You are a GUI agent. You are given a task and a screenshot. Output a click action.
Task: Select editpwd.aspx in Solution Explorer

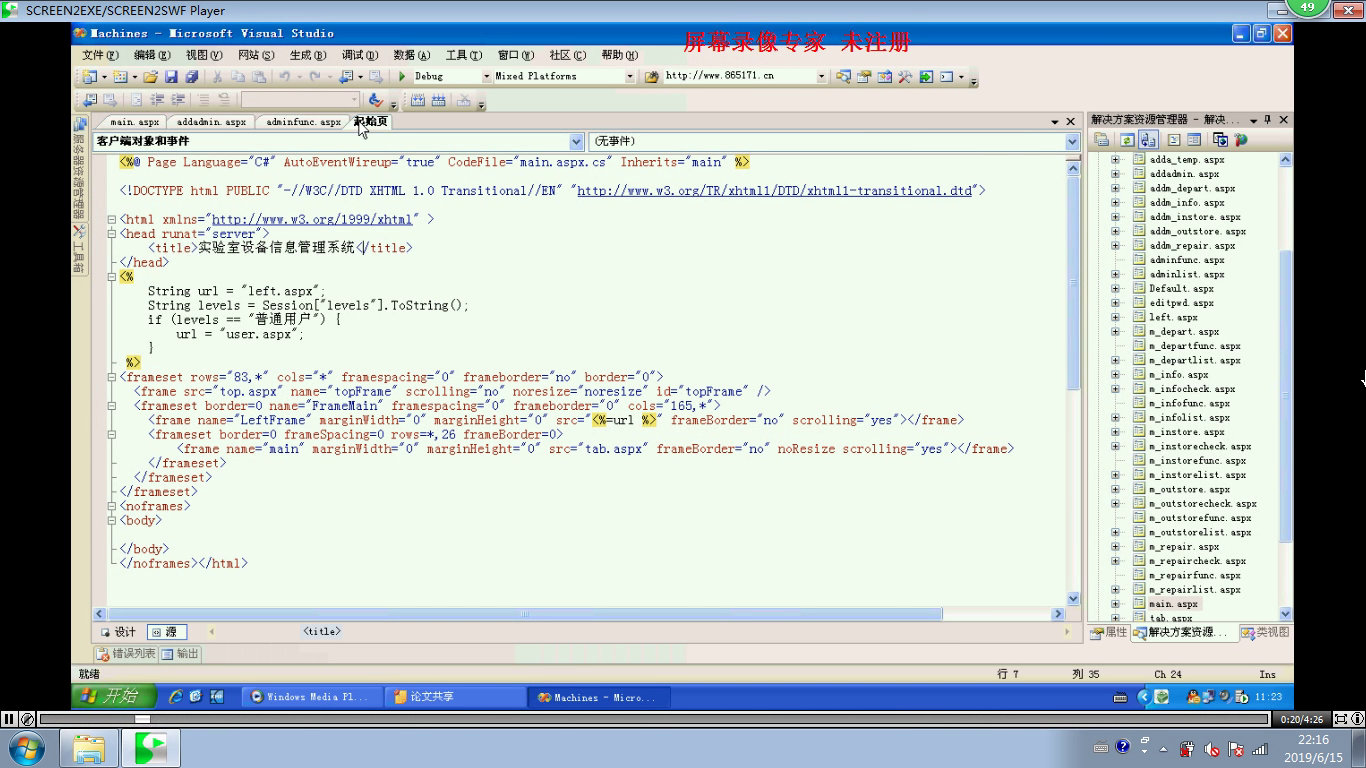[1181, 303]
